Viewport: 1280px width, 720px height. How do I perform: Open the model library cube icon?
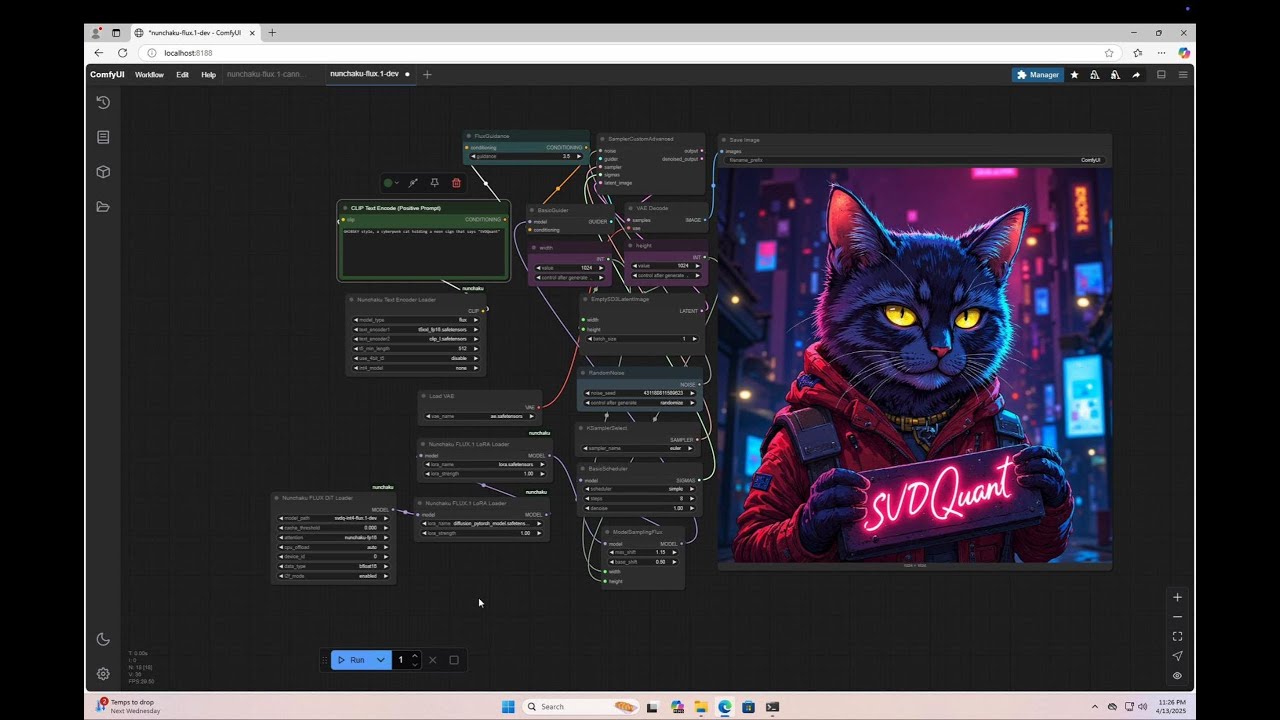pyautogui.click(x=102, y=172)
